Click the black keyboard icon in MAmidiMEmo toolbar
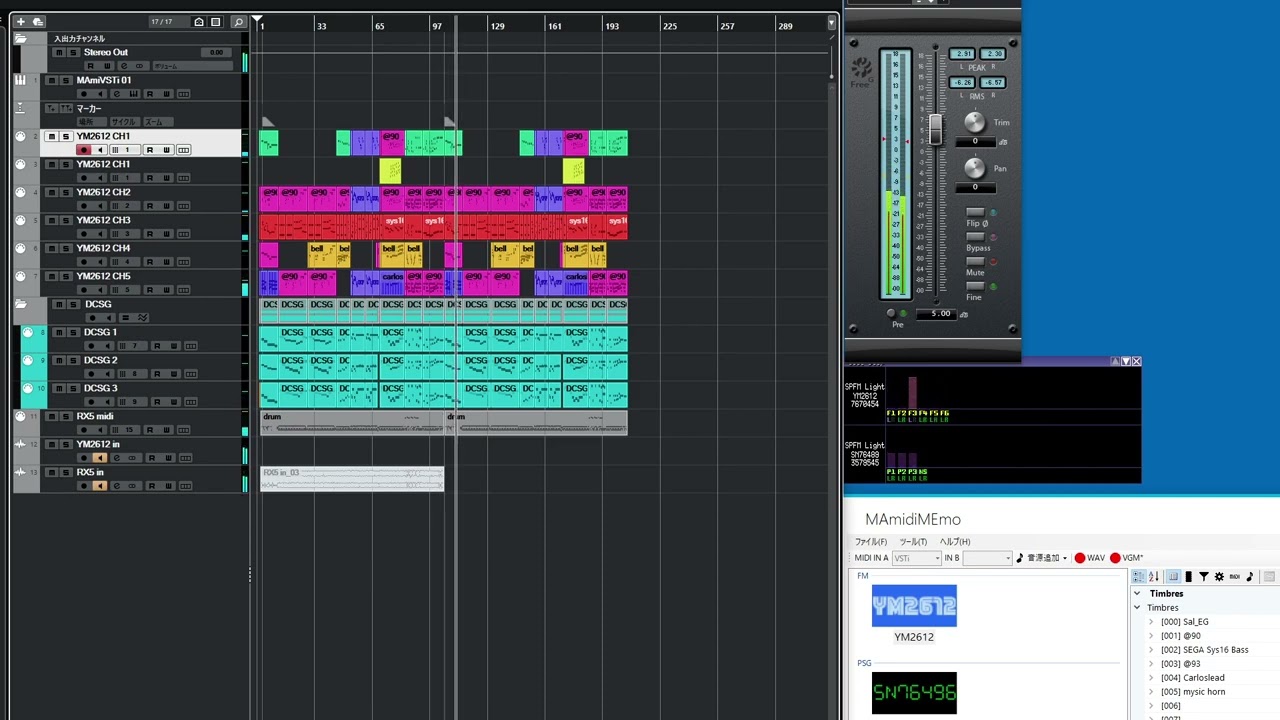 point(1189,577)
